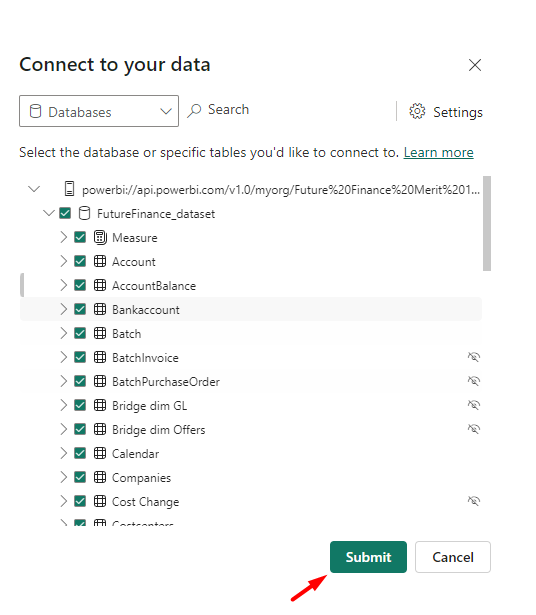Click the table list vertical scrollbar thumb
The height and width of the screenshot is (615, 536).
(x=487, y=224)
